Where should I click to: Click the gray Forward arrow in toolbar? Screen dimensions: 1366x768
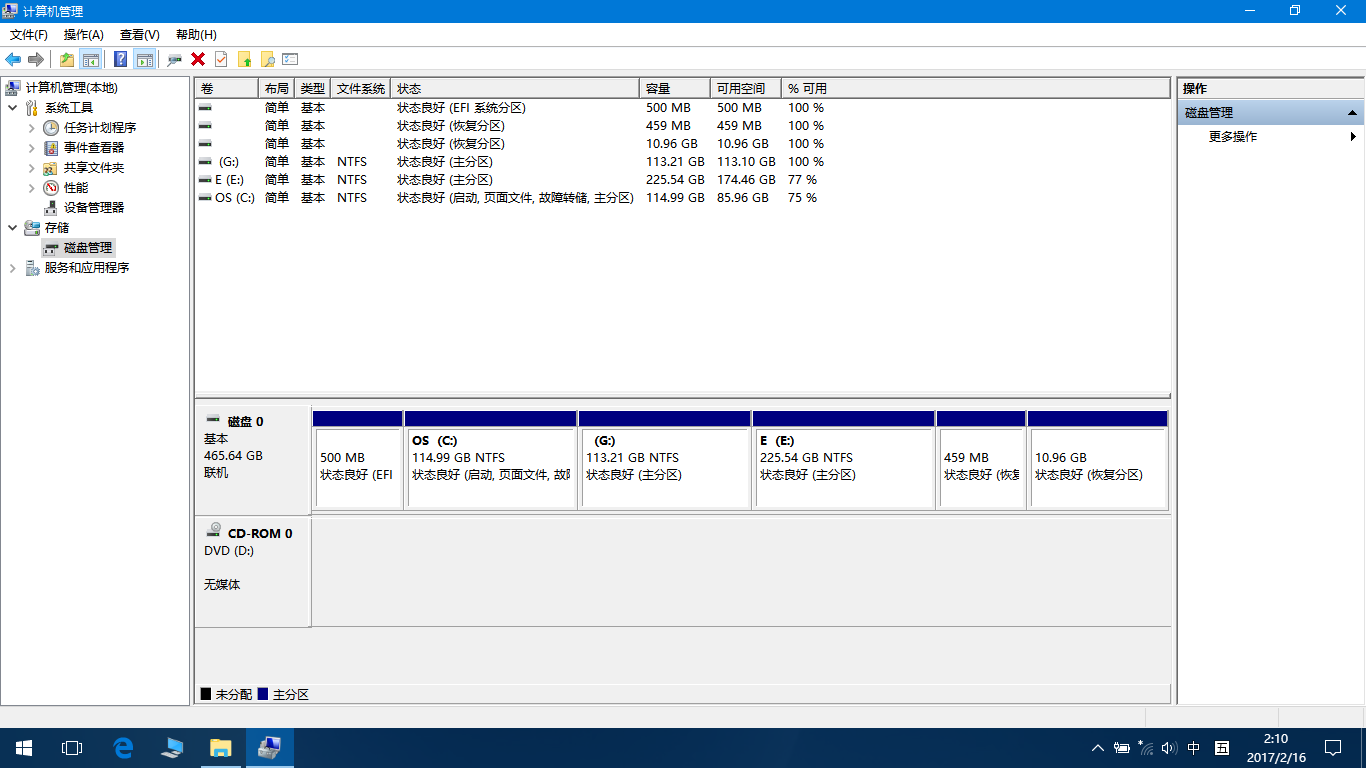click(36, 59)
